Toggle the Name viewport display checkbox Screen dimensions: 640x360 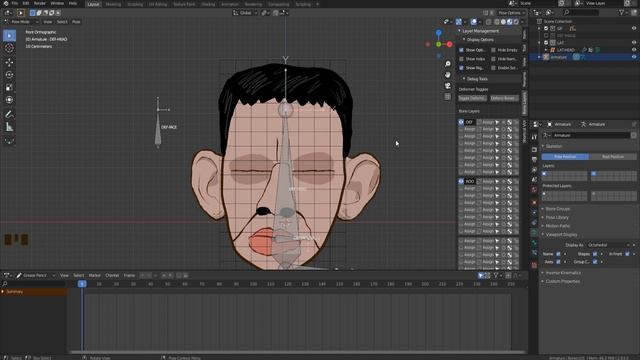click(558, 254)
